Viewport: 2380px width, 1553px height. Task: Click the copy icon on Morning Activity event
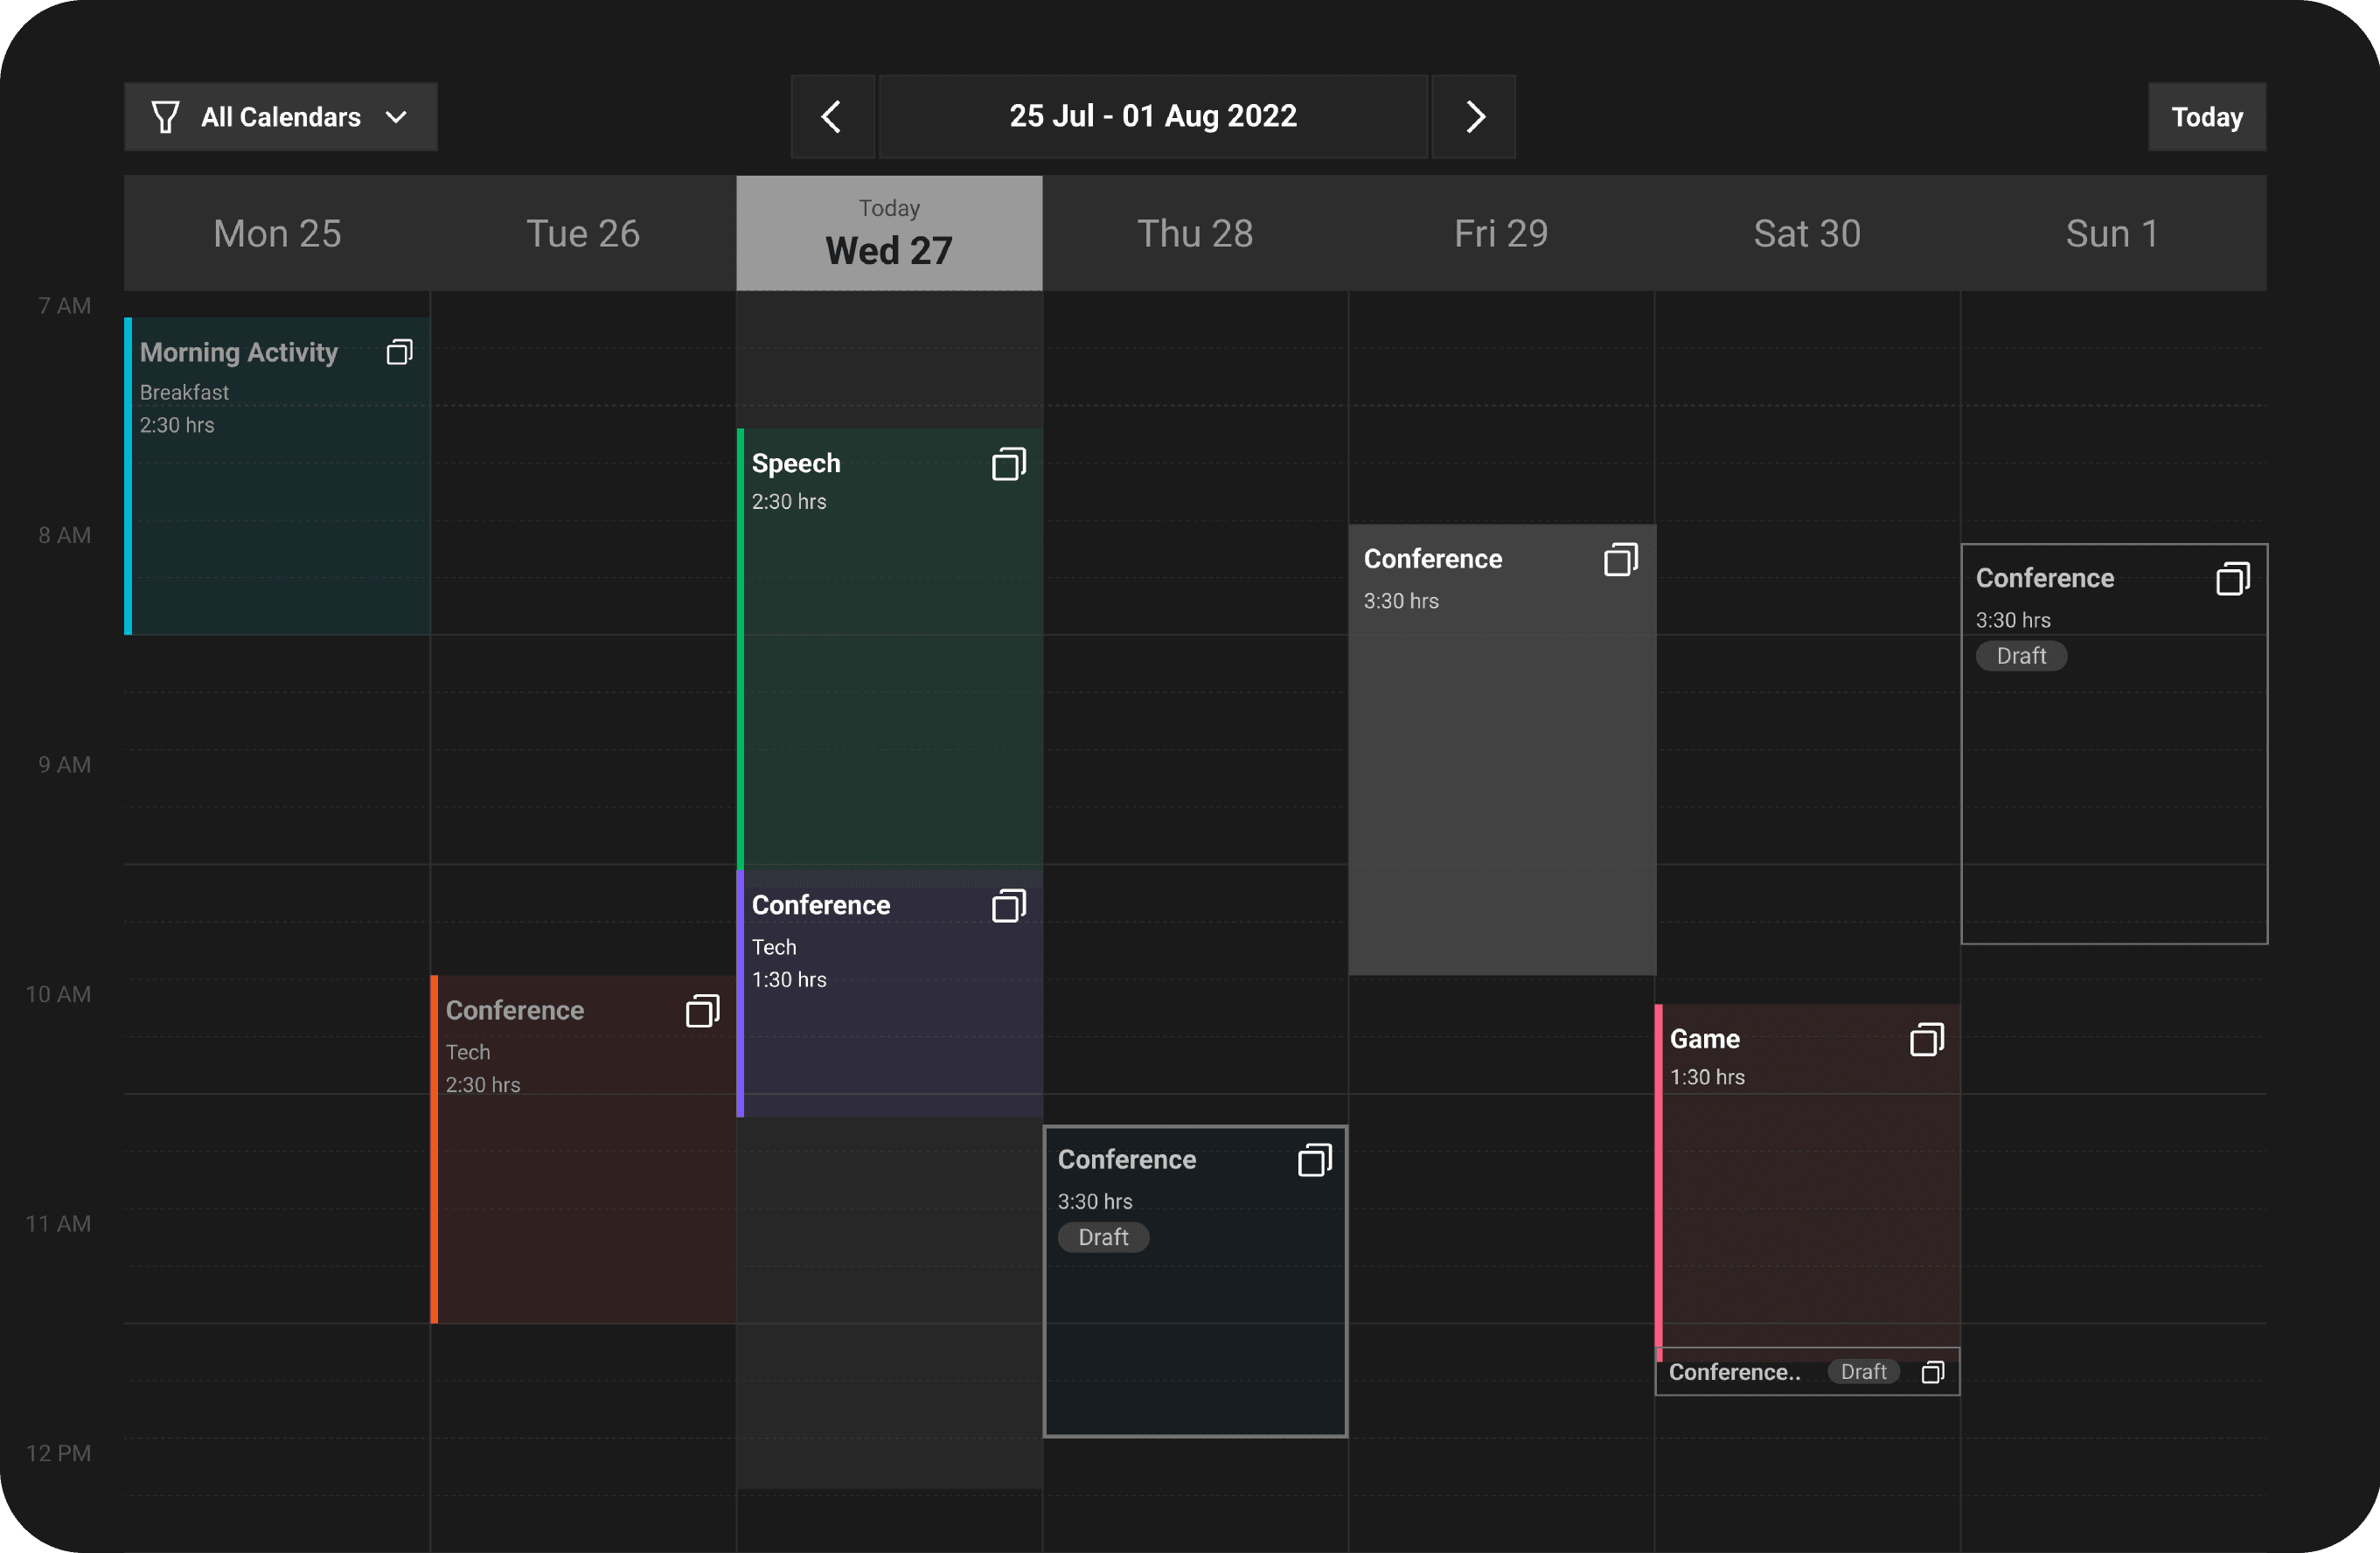click(x=399, y=352)
